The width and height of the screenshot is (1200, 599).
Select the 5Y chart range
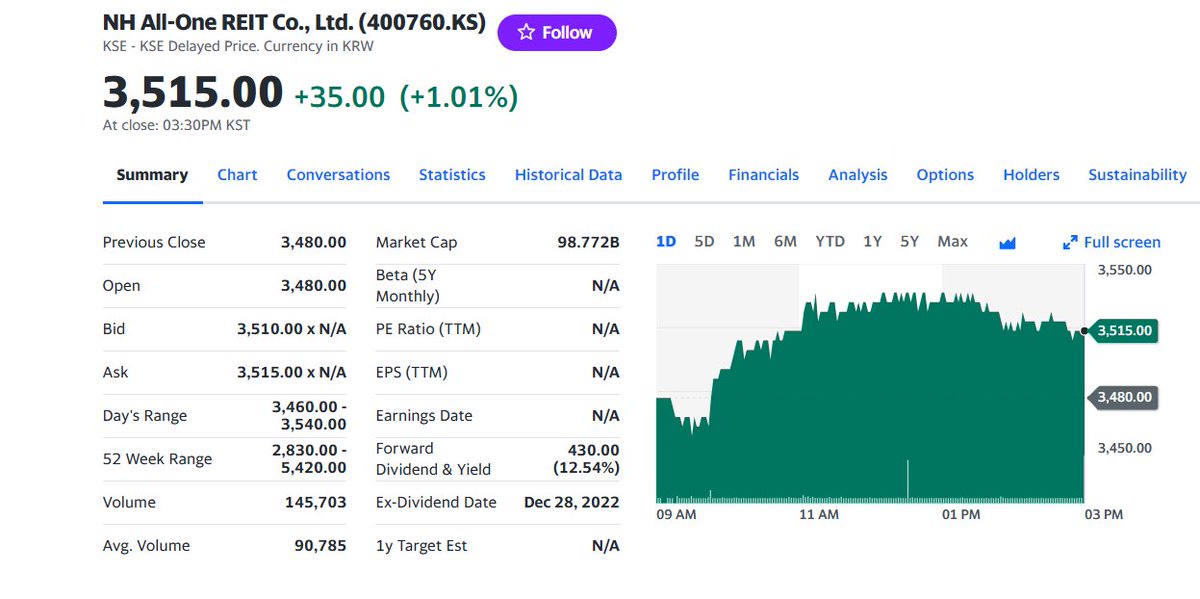[909, 242]
